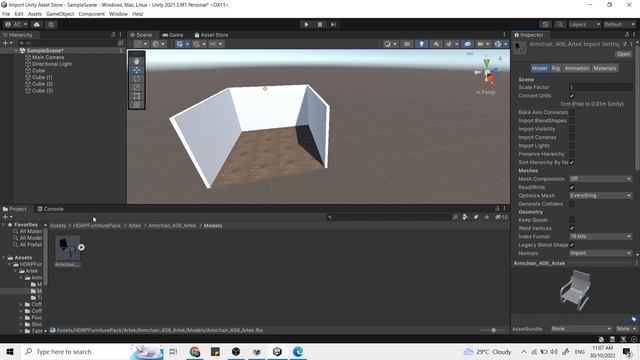This screenshot has width=640, height=360.
Task: Open the cloud services icon
Action: [37, 24]
